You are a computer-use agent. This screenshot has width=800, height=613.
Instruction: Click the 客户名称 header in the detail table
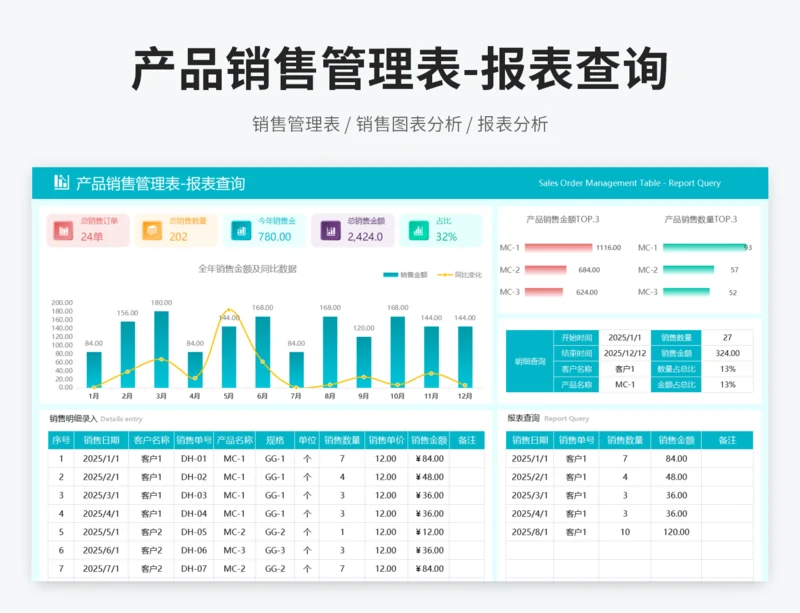click(x=151, y=440)
